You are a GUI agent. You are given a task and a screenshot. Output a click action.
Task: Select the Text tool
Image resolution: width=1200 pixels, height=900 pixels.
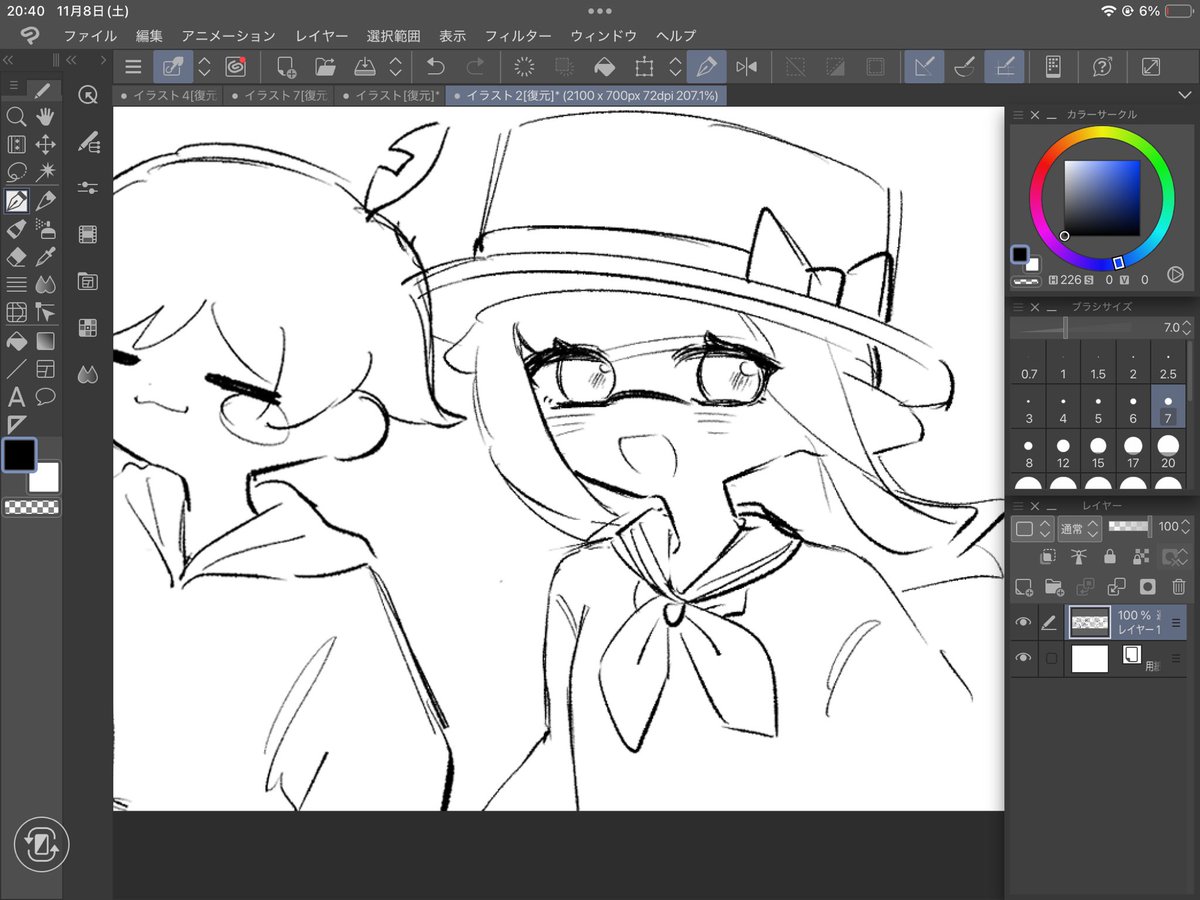point(16,397)
